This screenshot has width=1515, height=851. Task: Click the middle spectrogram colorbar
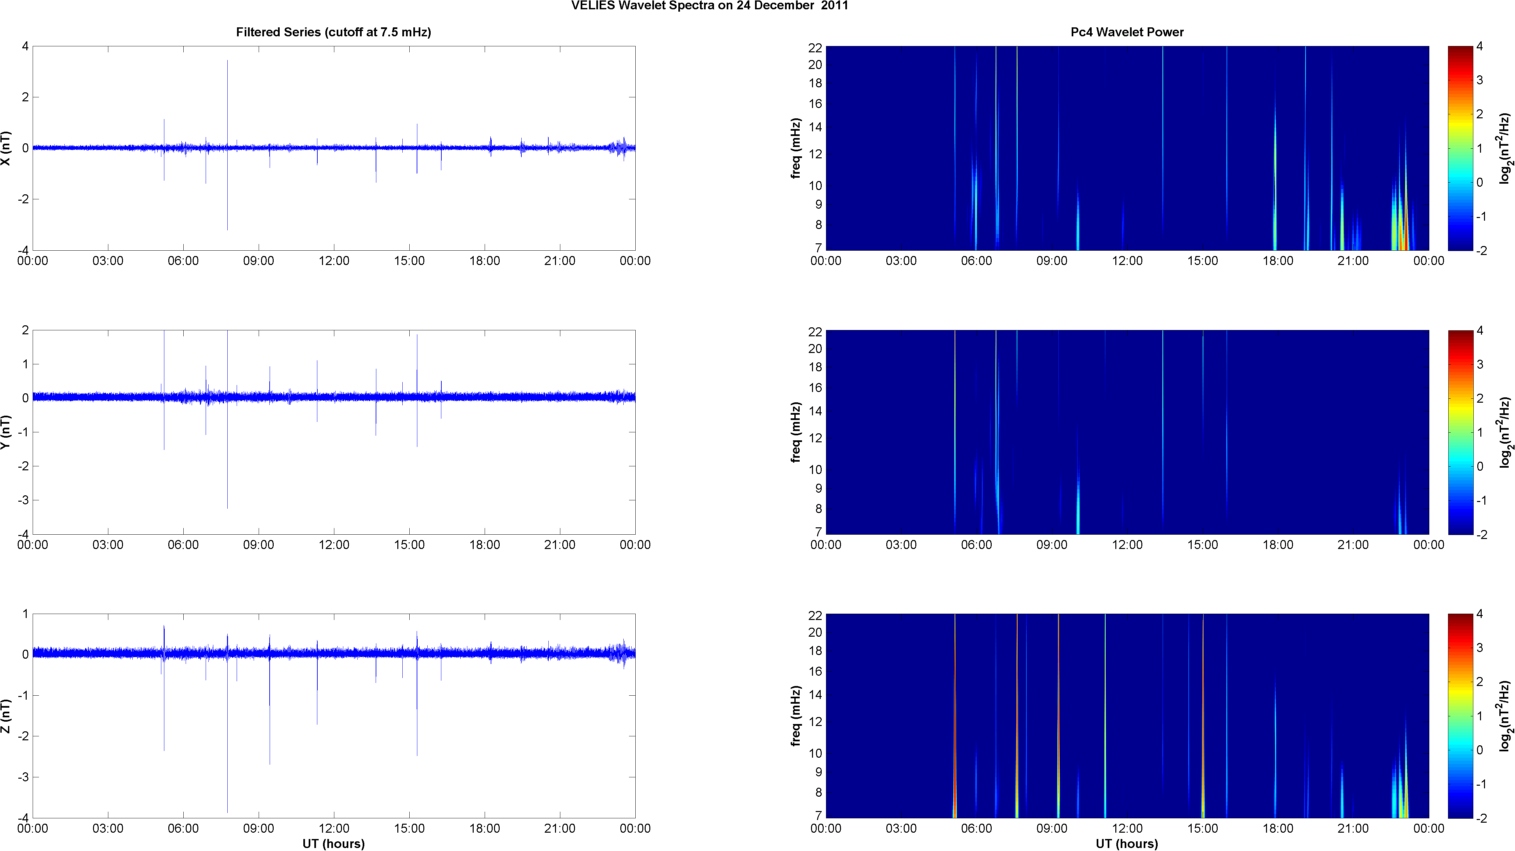coord(1459,432)
